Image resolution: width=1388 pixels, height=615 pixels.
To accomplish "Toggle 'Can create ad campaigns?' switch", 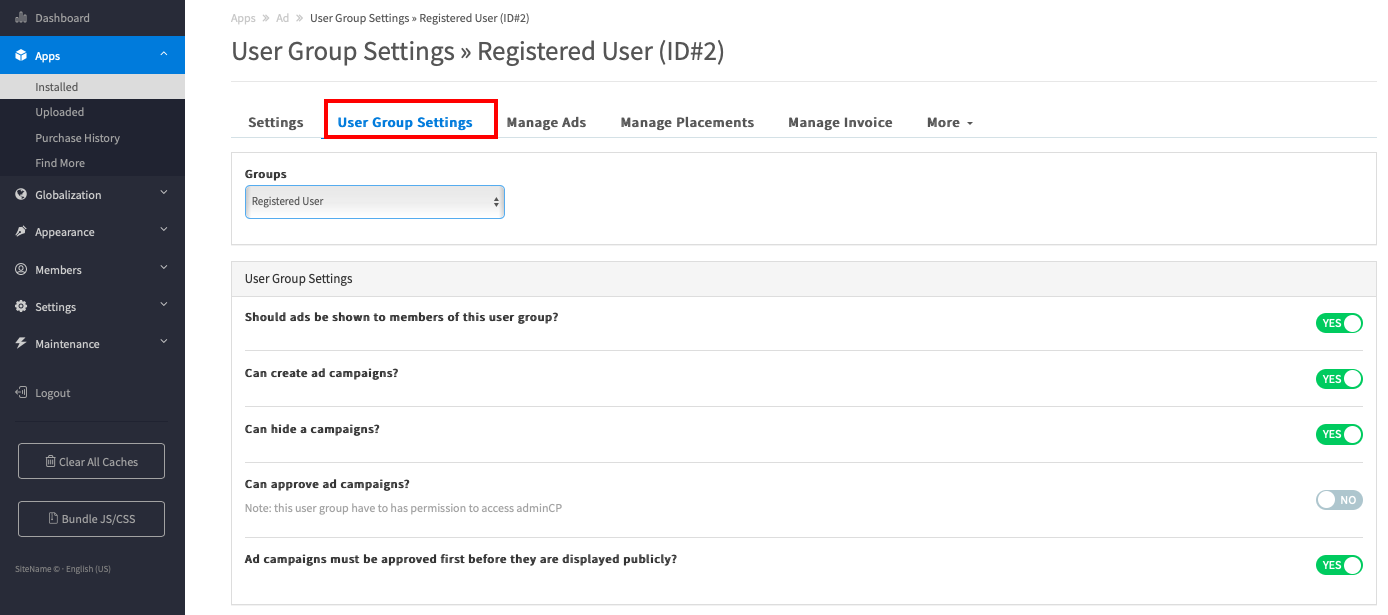I will (x=1339, y=379).
